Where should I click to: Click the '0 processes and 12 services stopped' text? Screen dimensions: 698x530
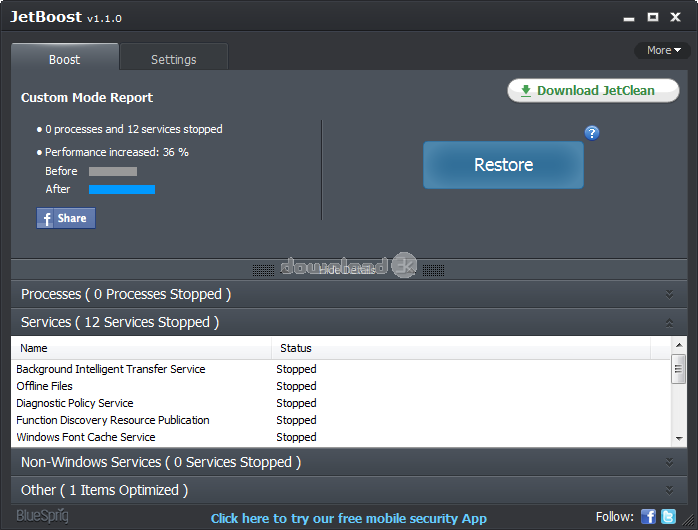coord(134,129)
